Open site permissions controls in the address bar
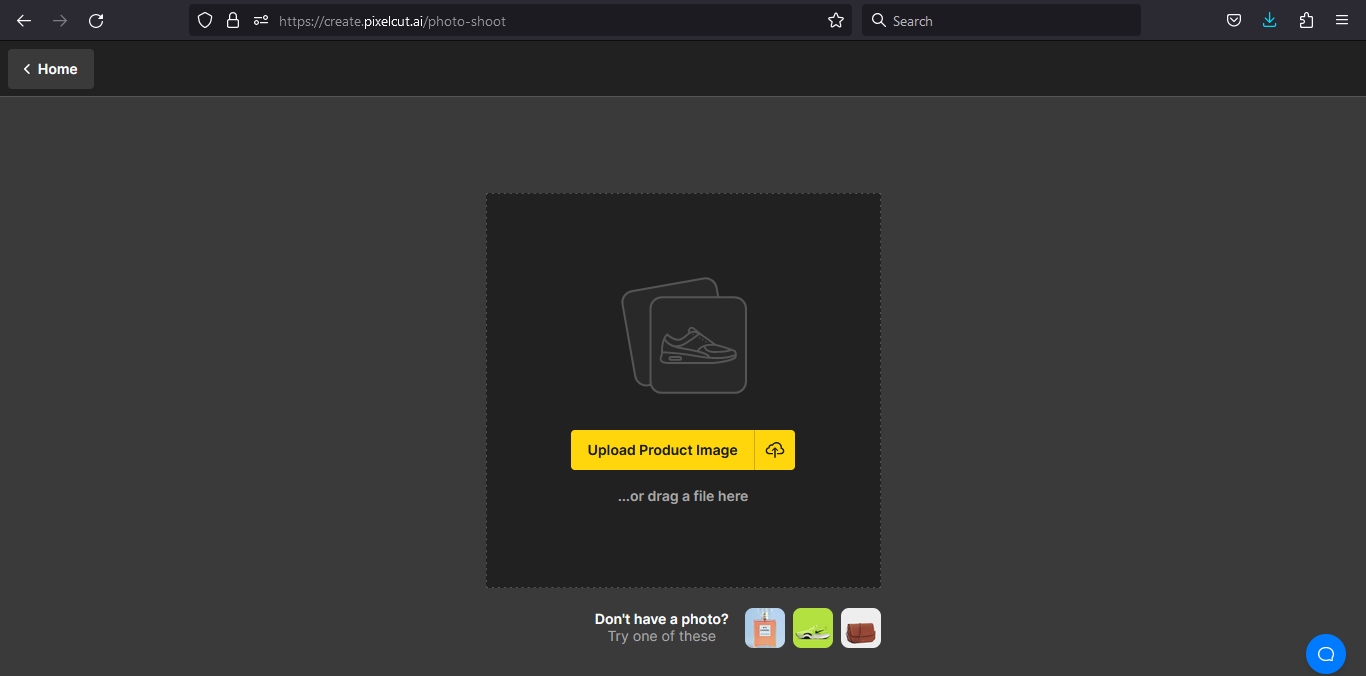Image resolution: width=1366 pixels, height=676 pixels. (x=259, y=20)
